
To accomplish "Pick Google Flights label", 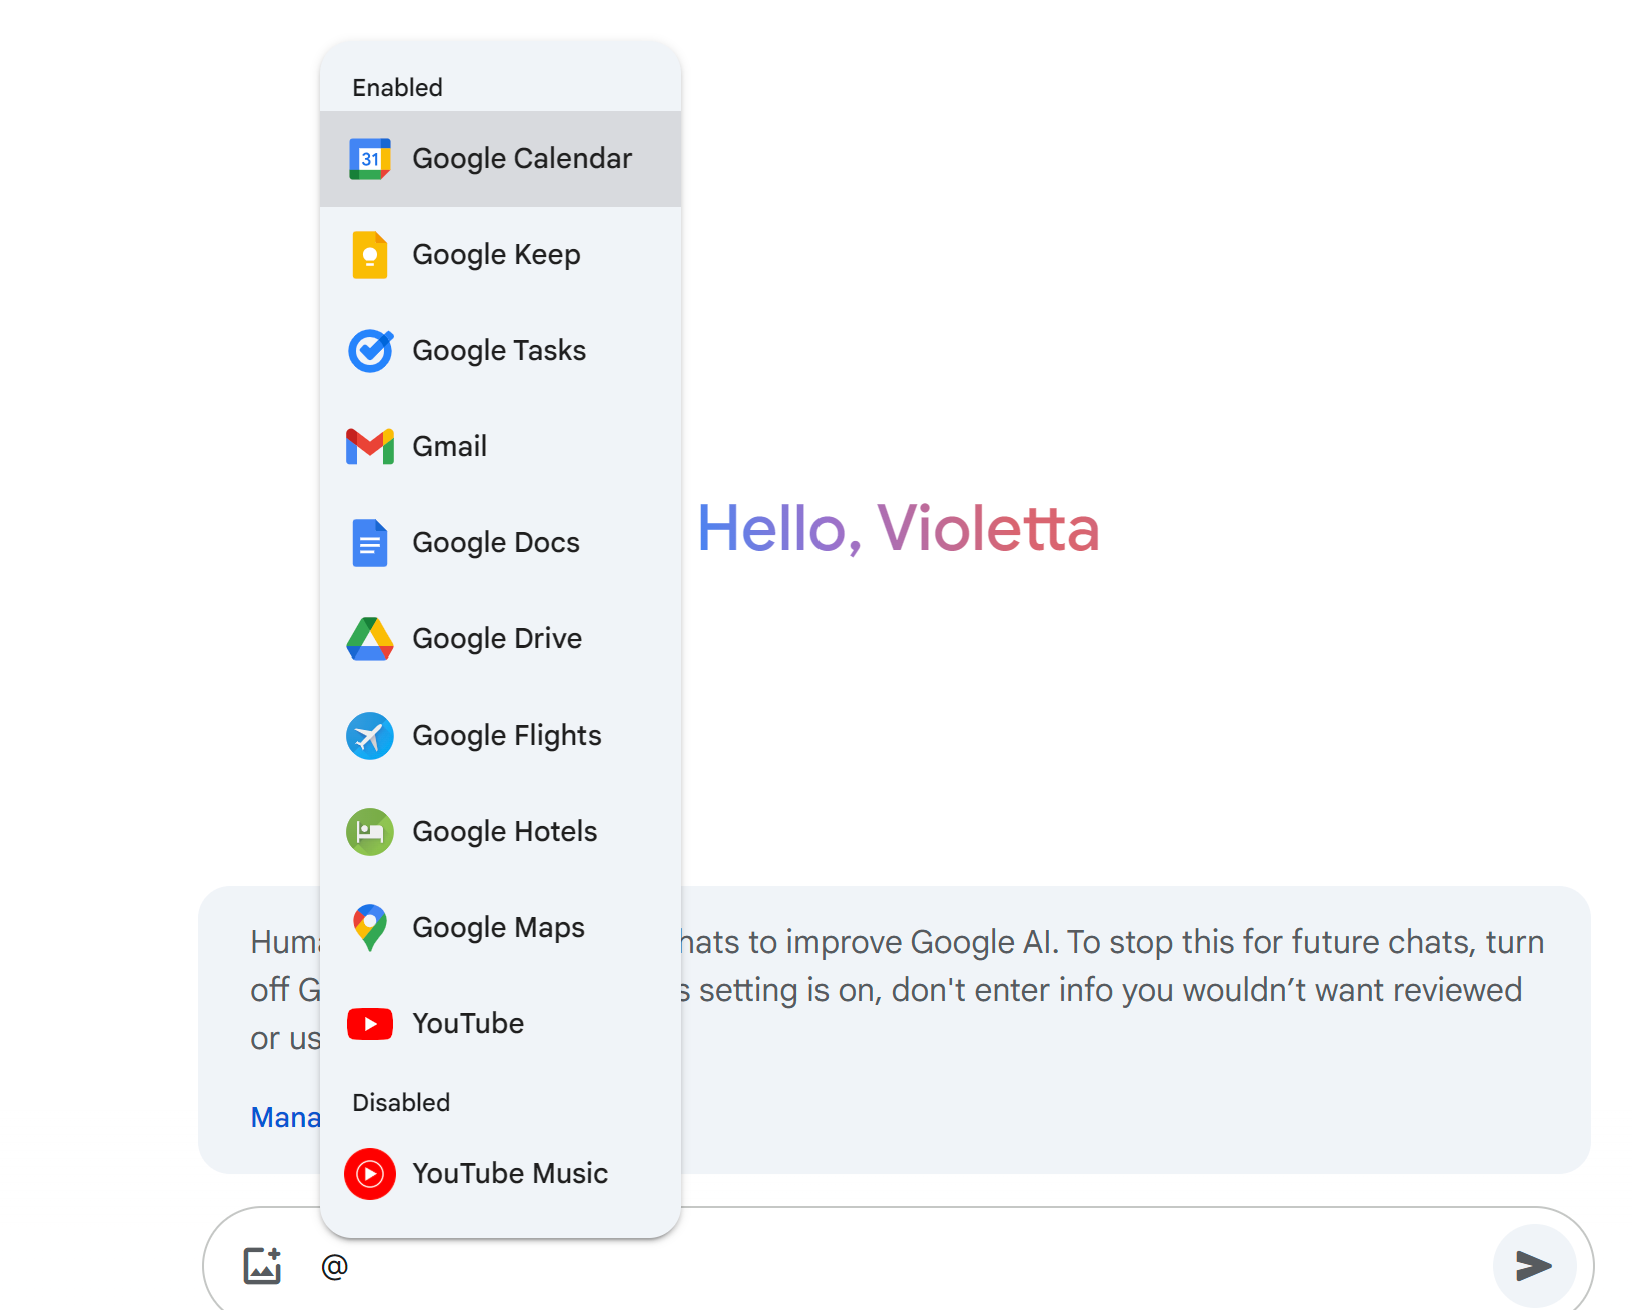I will (507, 736).
